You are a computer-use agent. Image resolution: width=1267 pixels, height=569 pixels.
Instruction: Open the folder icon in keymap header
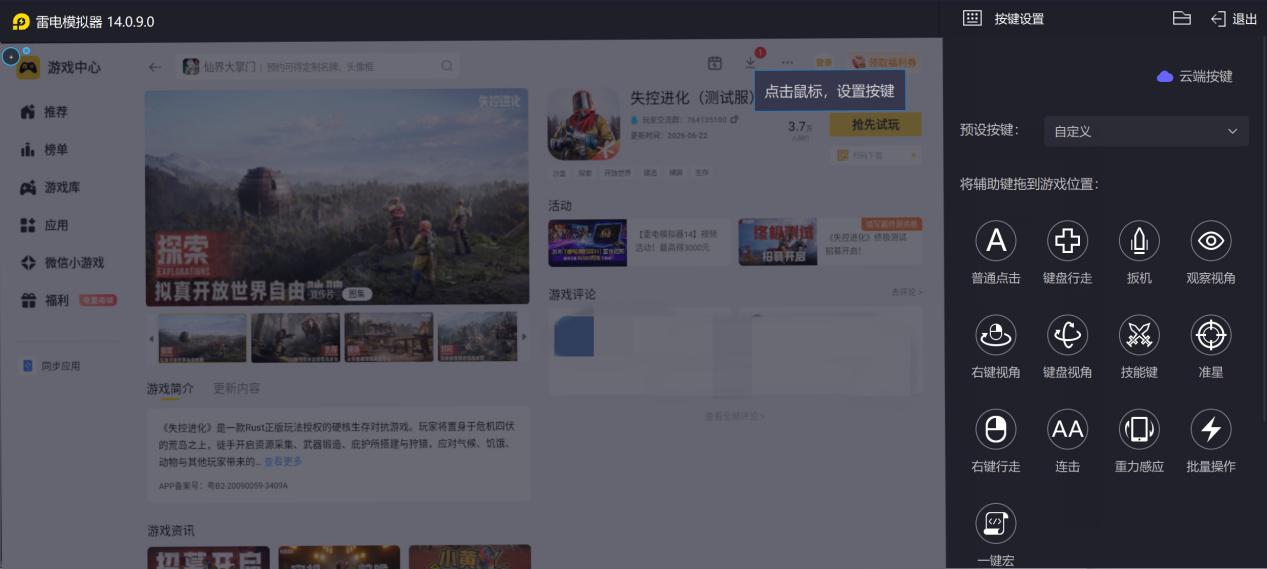click(1181, 18)
